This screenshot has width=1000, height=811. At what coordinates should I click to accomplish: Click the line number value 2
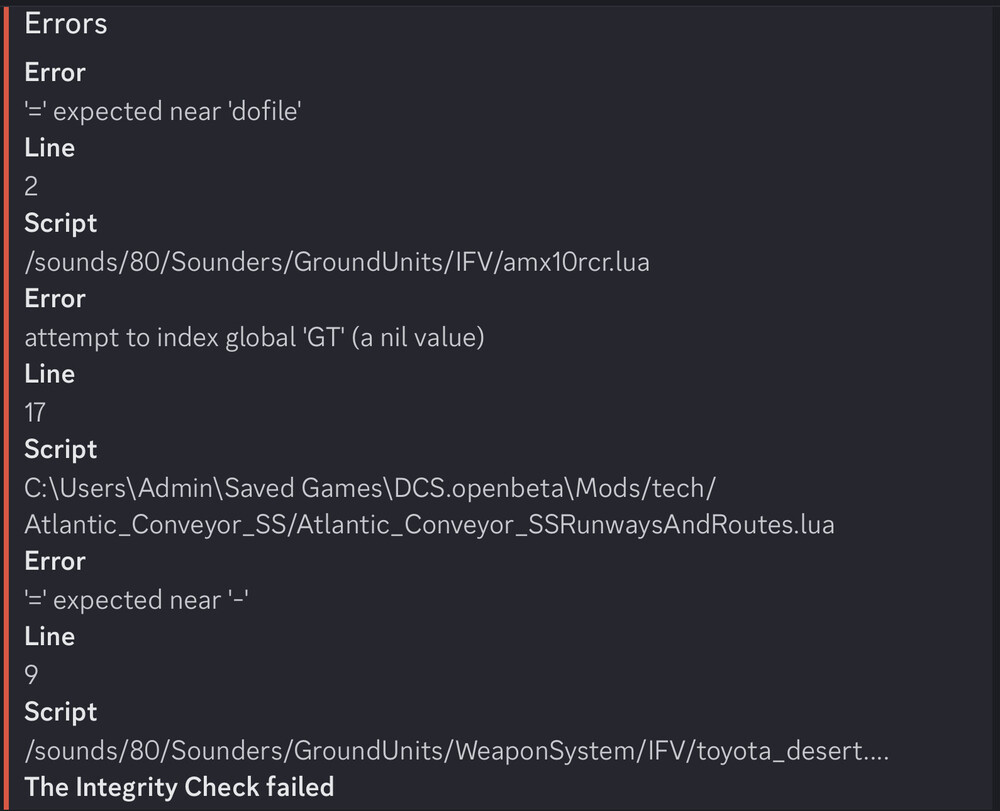pos(31,186)
